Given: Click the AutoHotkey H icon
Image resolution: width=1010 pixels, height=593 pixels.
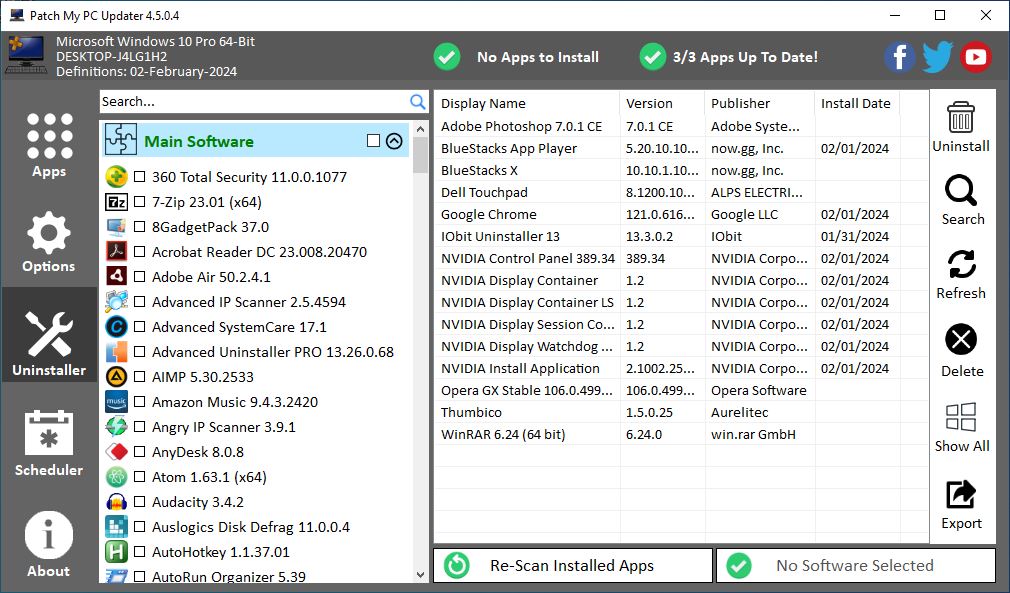Looking at the screenshot, I should pos(117,552).
